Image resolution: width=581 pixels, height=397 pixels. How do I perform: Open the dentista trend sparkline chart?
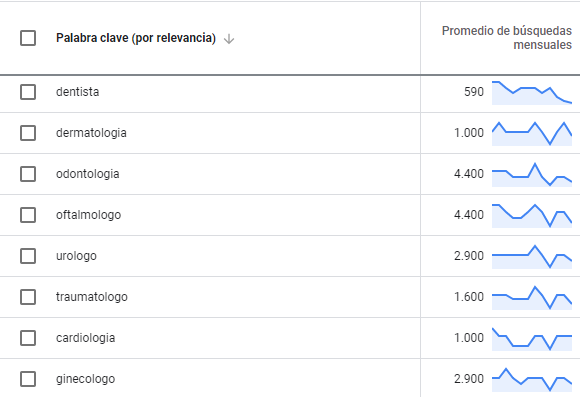tap(532, 93)
